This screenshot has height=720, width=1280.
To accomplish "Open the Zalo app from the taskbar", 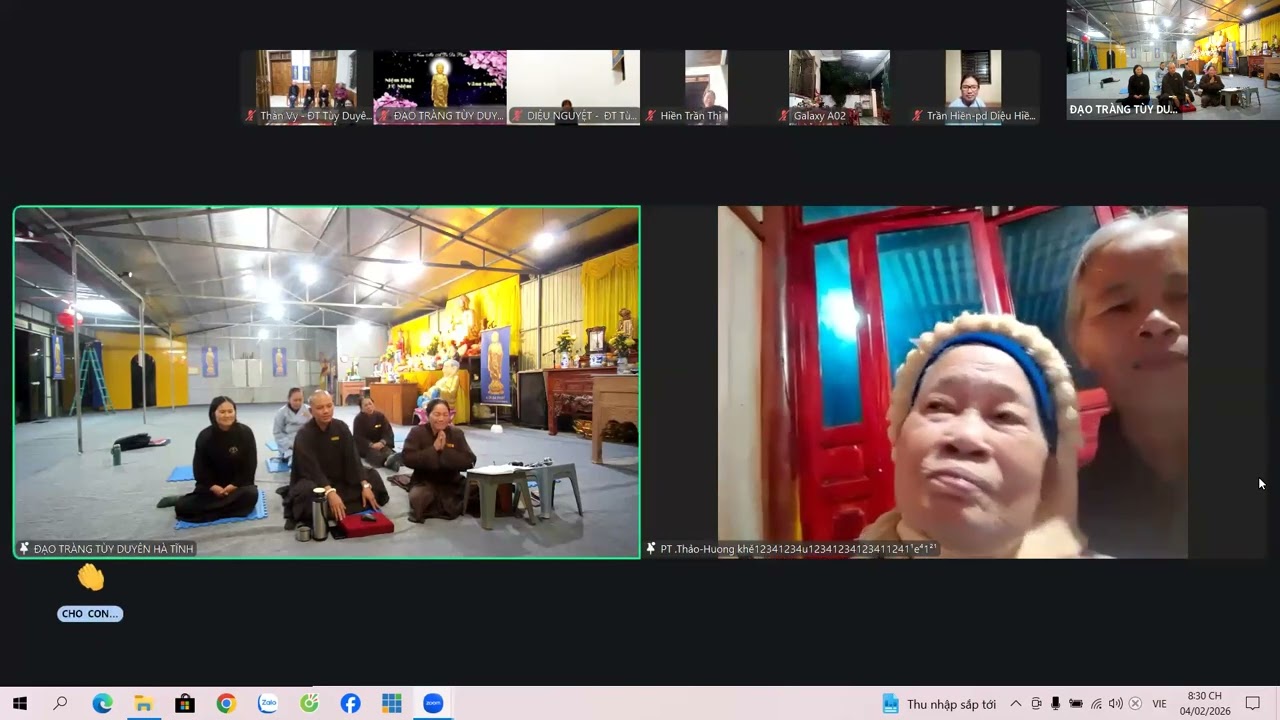I will [267, 704].
